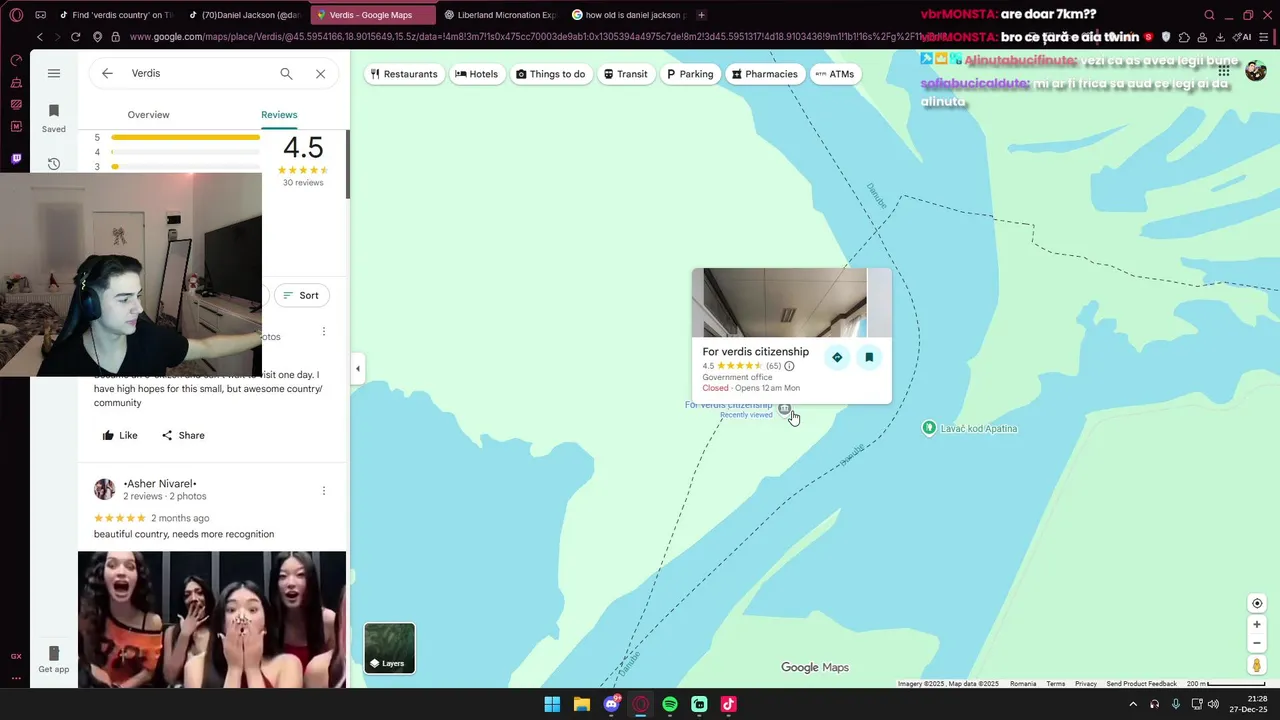
Task: Click the For verdis citizenship map marker
Action: pos(784,408)
